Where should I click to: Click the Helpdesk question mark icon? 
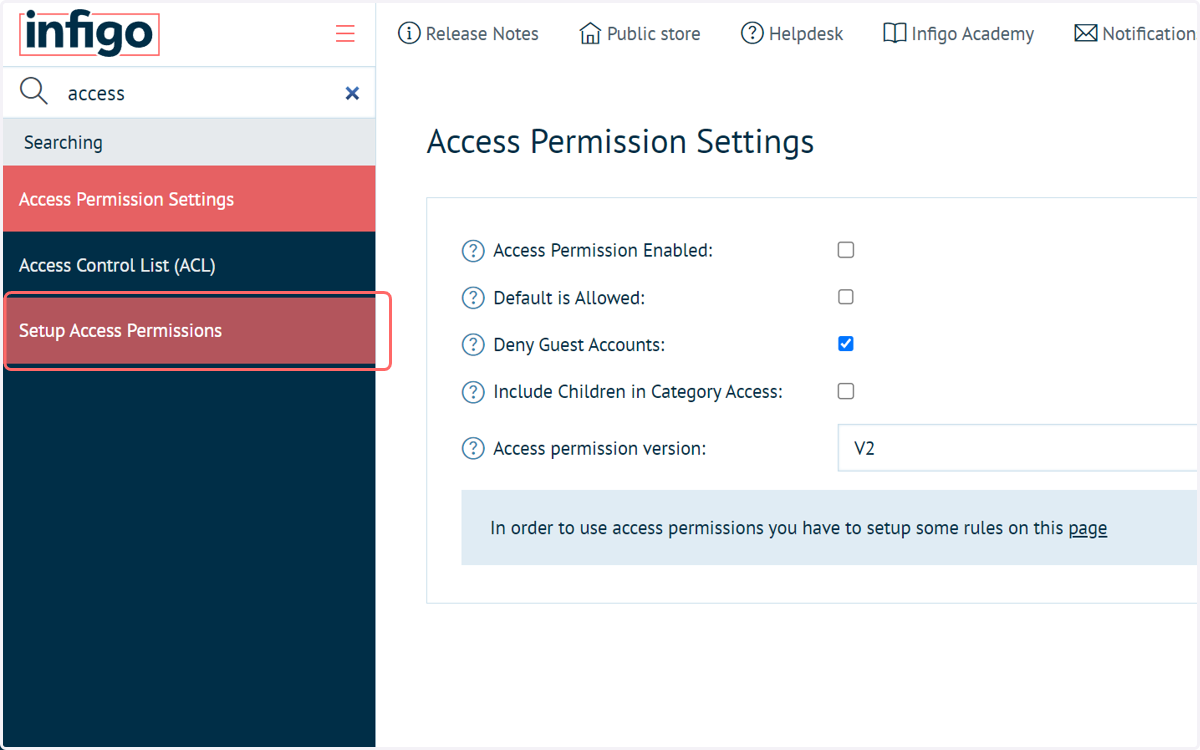[752, 34]
